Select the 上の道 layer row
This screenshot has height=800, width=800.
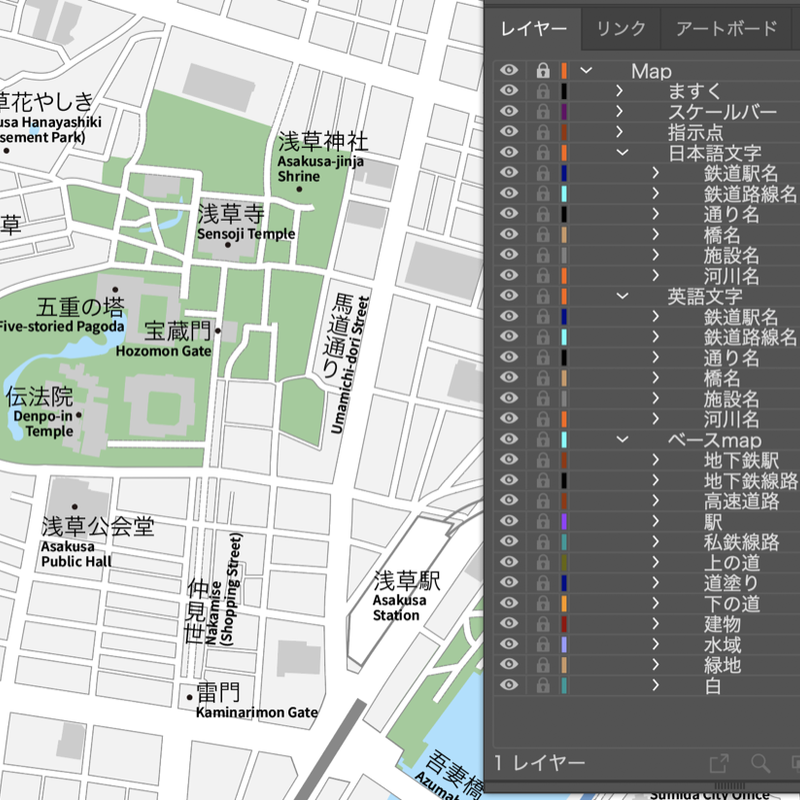732,563
